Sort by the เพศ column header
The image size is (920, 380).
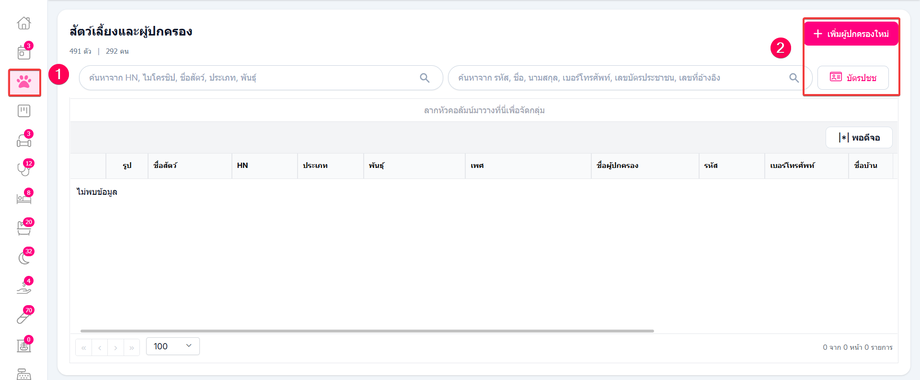[x=527, y=166]
